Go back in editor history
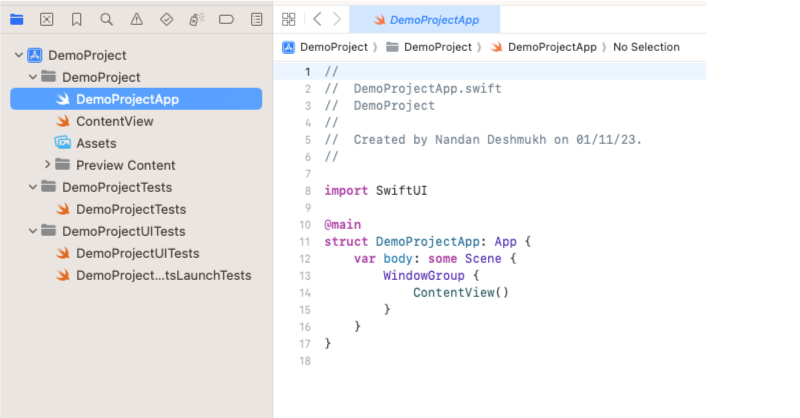Image resolution: width=800 pixels, height=418 pixels. tap(317, 19)
